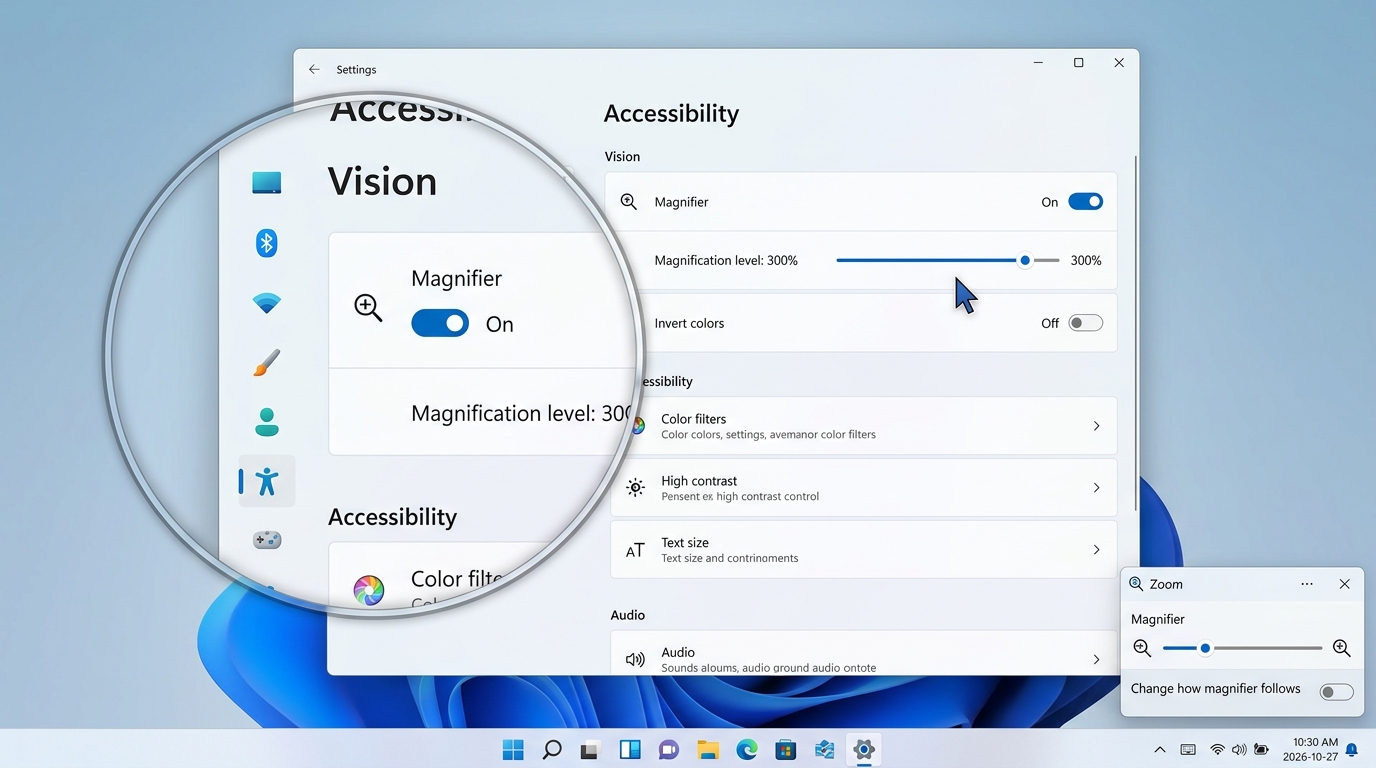Expand the Audio row chevron
The width and height of the screenshot is (1376, 768).
[1096, 659]
